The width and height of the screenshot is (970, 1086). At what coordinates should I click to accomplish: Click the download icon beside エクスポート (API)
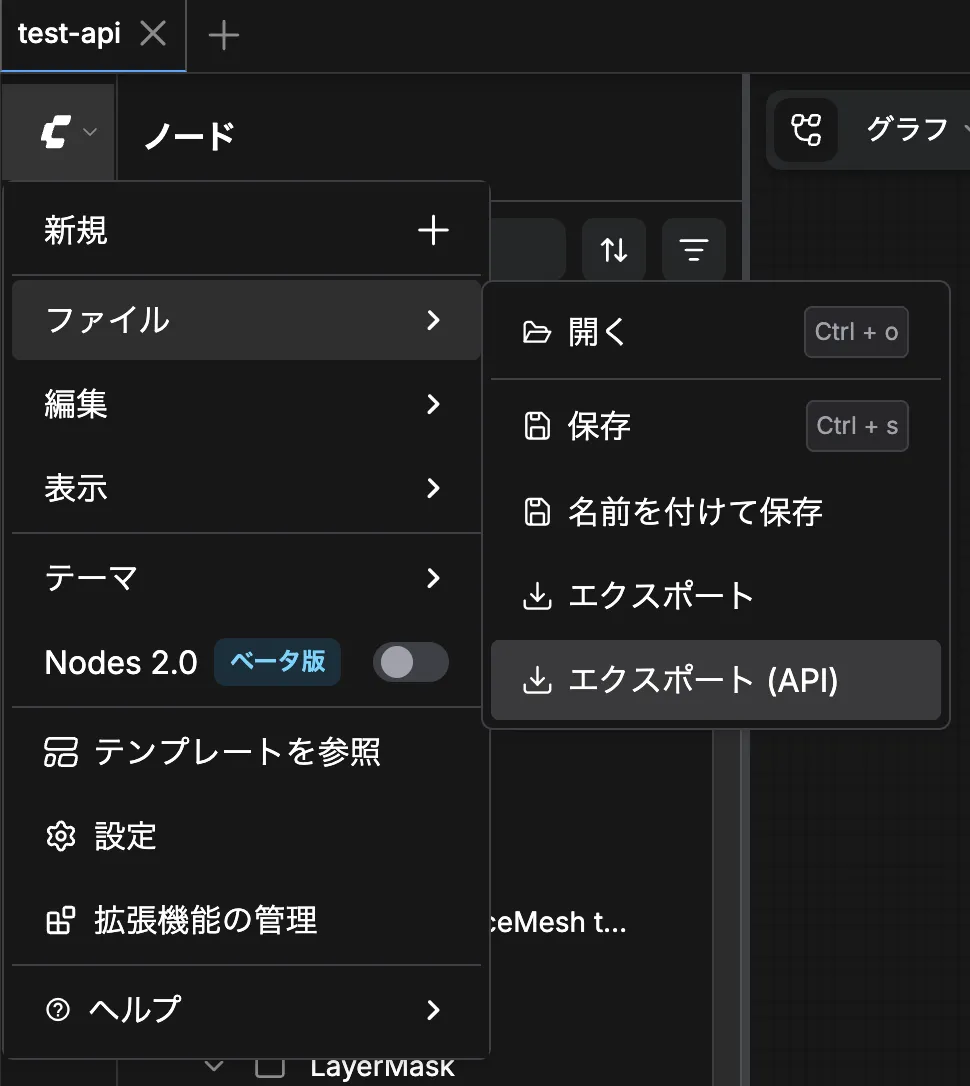tap(537, 680)
